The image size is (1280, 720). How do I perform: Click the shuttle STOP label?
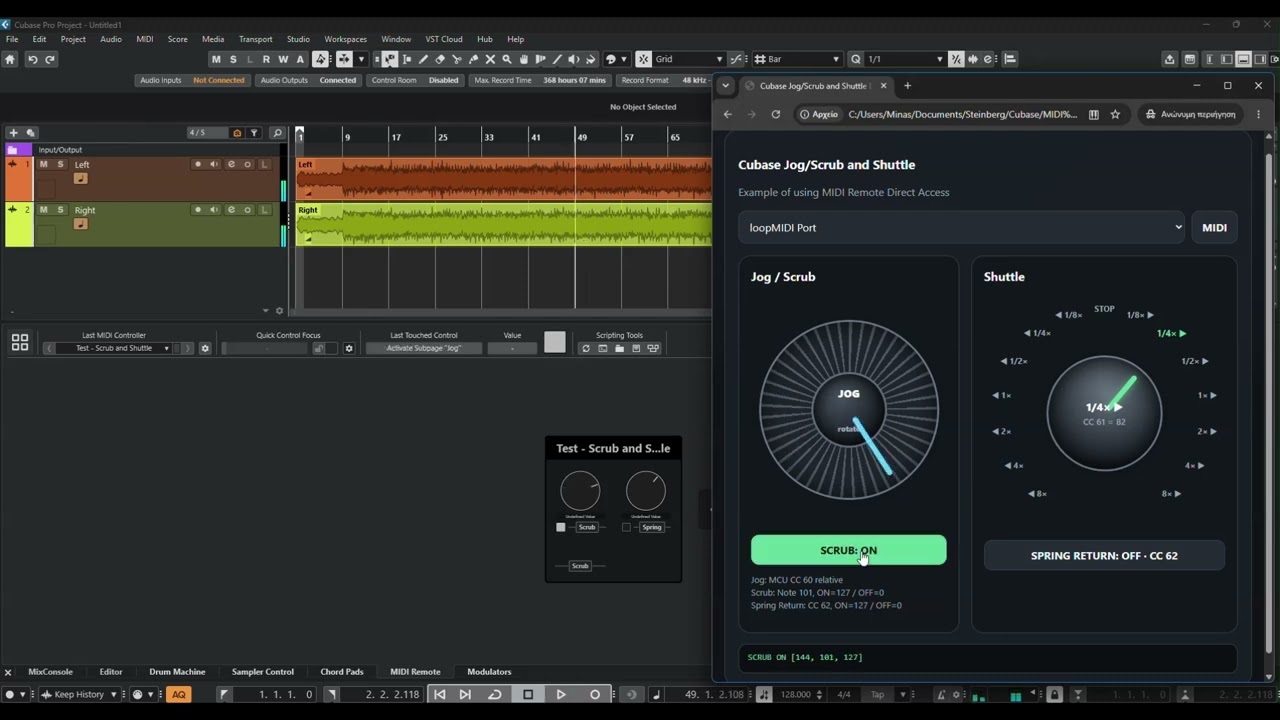point(1104,309)
